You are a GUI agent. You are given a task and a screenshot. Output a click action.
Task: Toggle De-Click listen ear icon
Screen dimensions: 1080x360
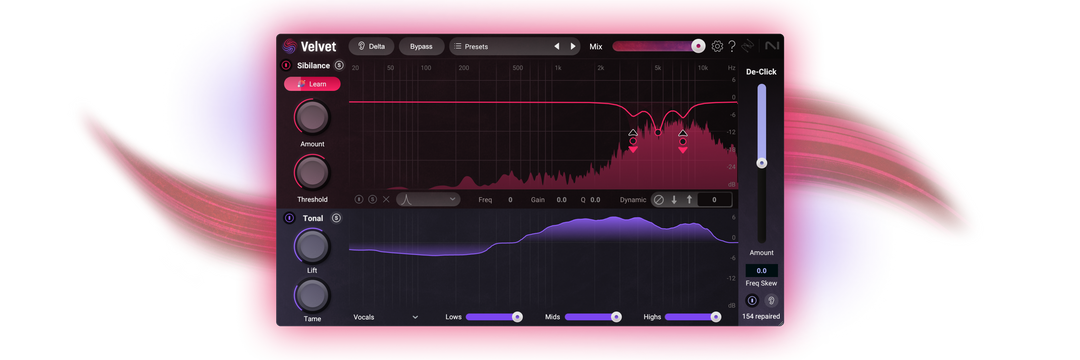coord(771,300)
